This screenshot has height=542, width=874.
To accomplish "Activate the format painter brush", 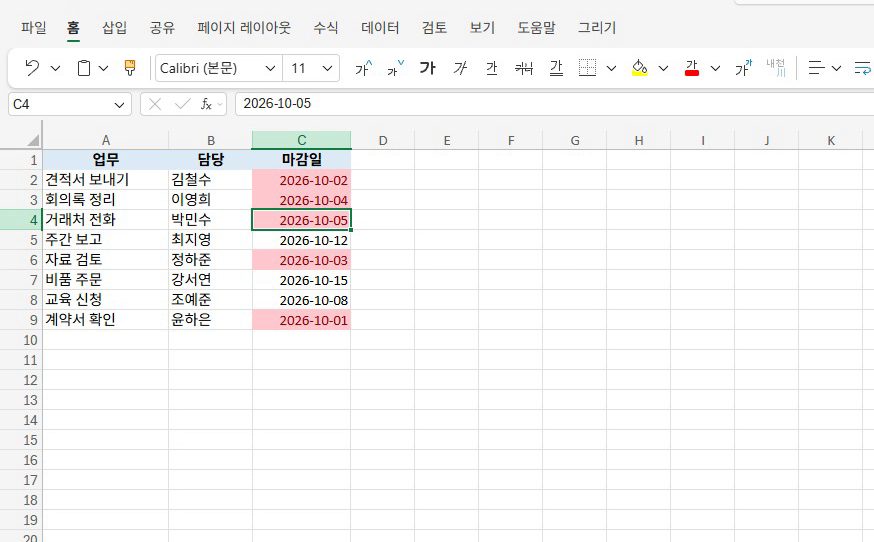I will (x=129, y=68).
